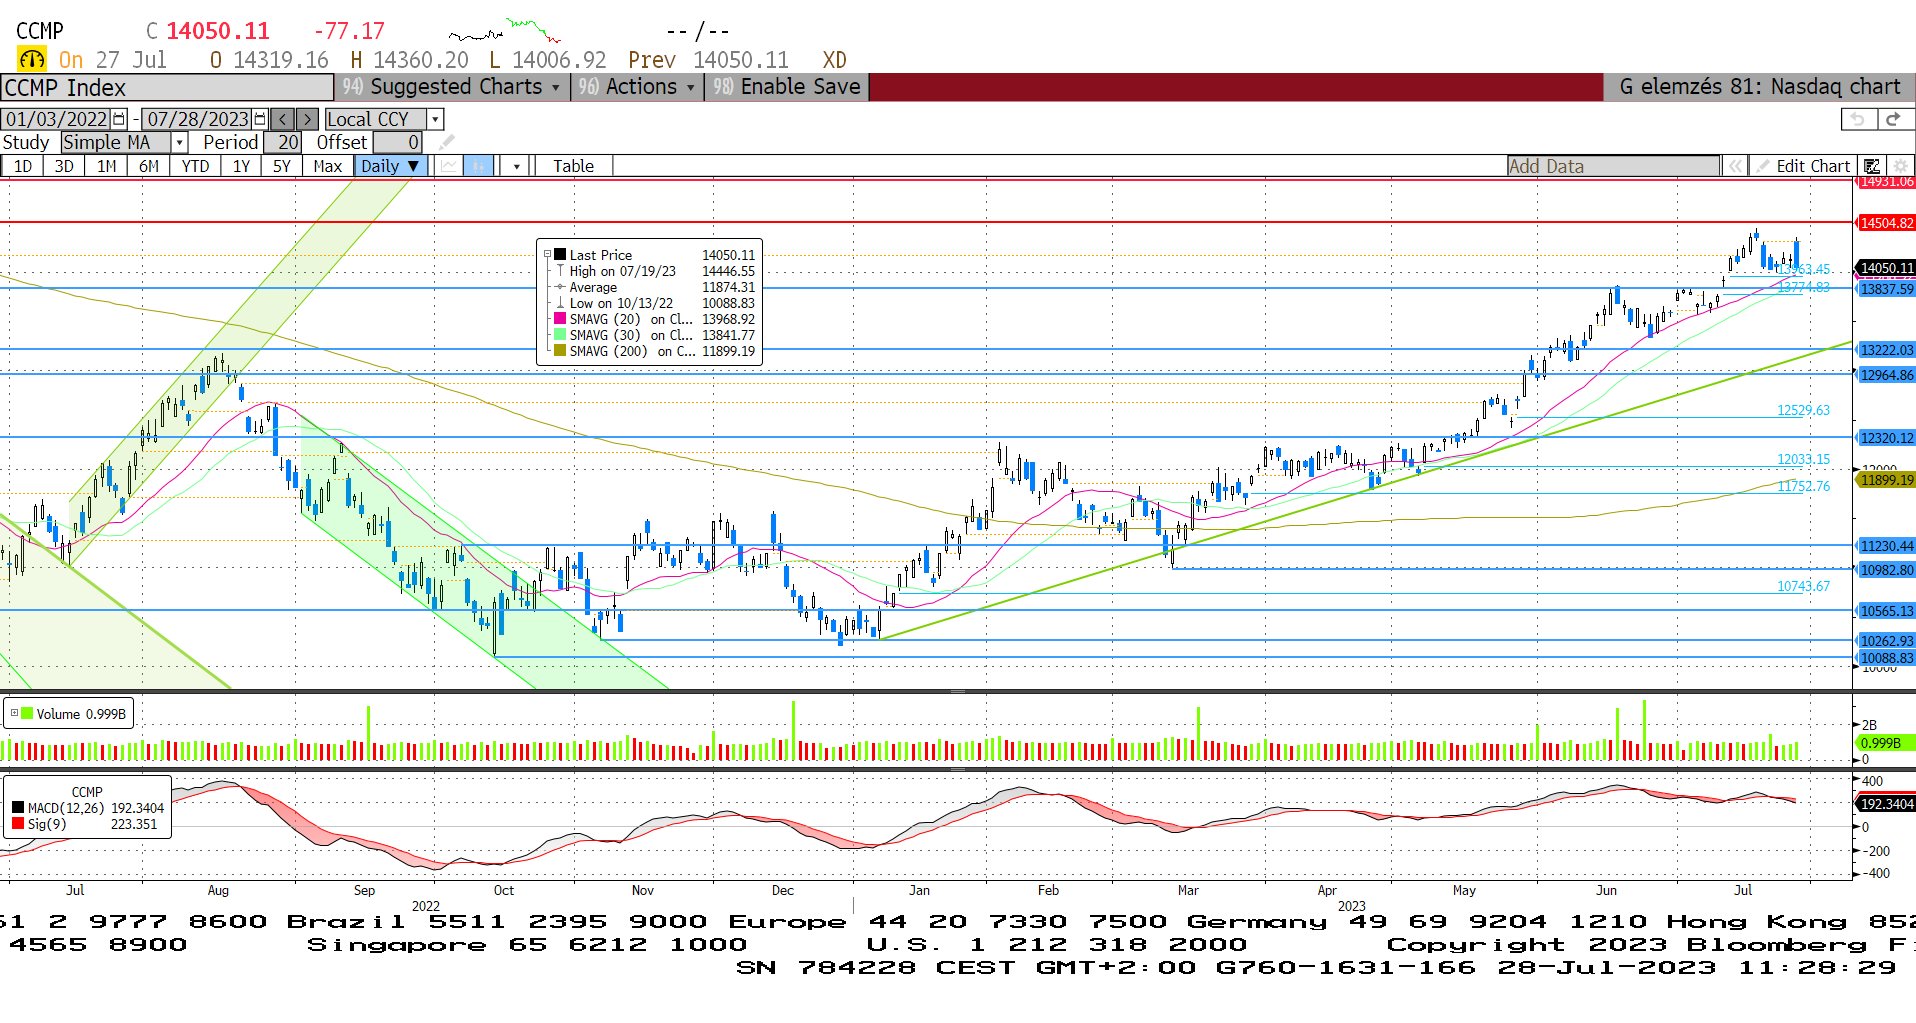Click the 13837.59 blue level label

(1886, 289)
